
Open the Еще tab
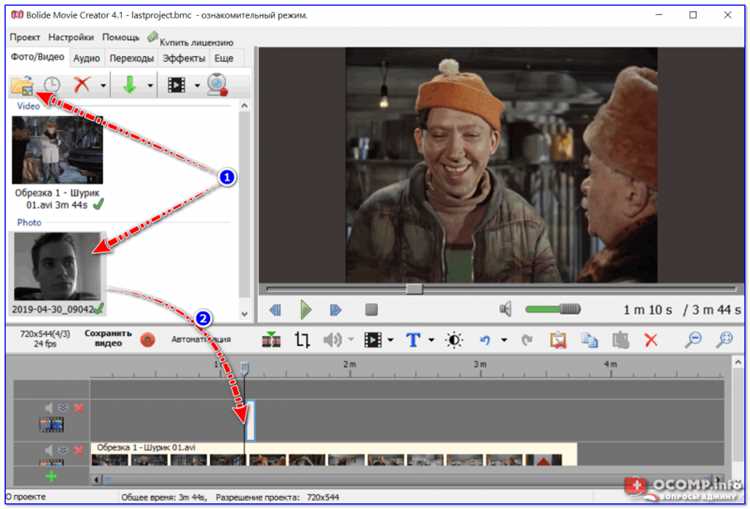[x=223, y=58]
